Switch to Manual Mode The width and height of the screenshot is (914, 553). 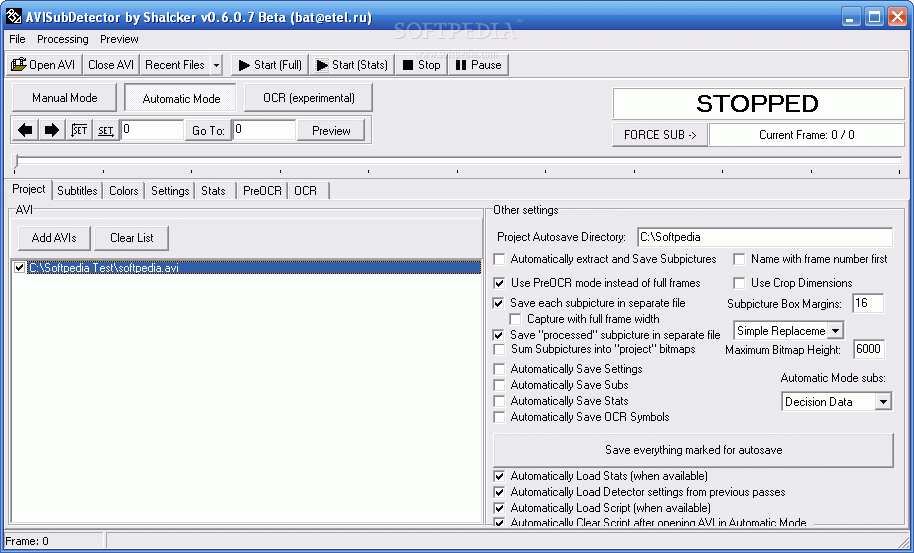65,97
